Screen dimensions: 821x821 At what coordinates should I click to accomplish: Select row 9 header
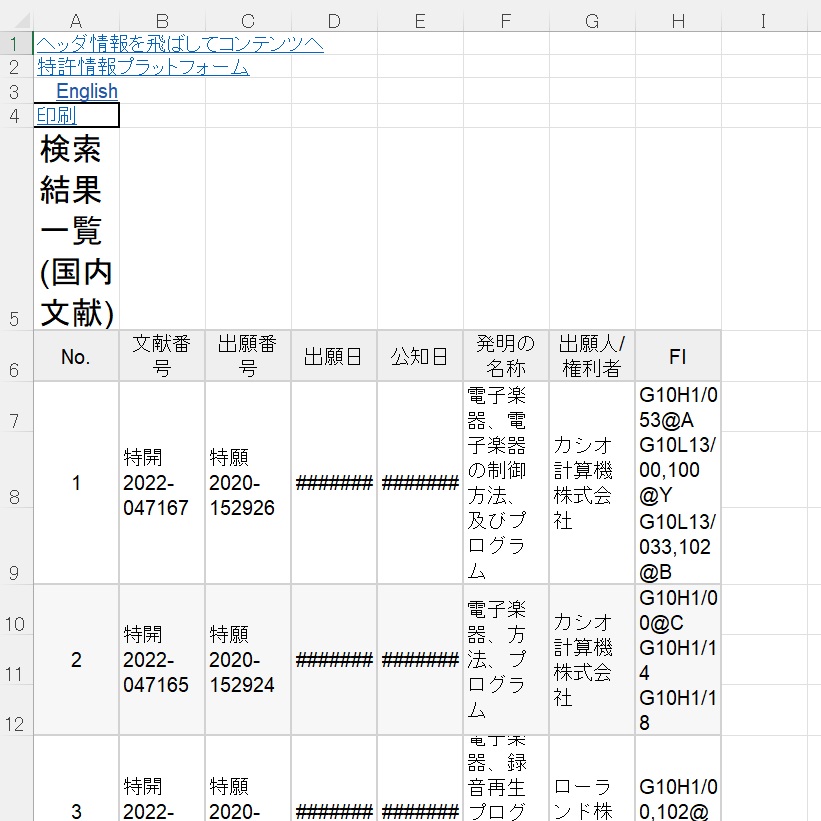[16, 546]
